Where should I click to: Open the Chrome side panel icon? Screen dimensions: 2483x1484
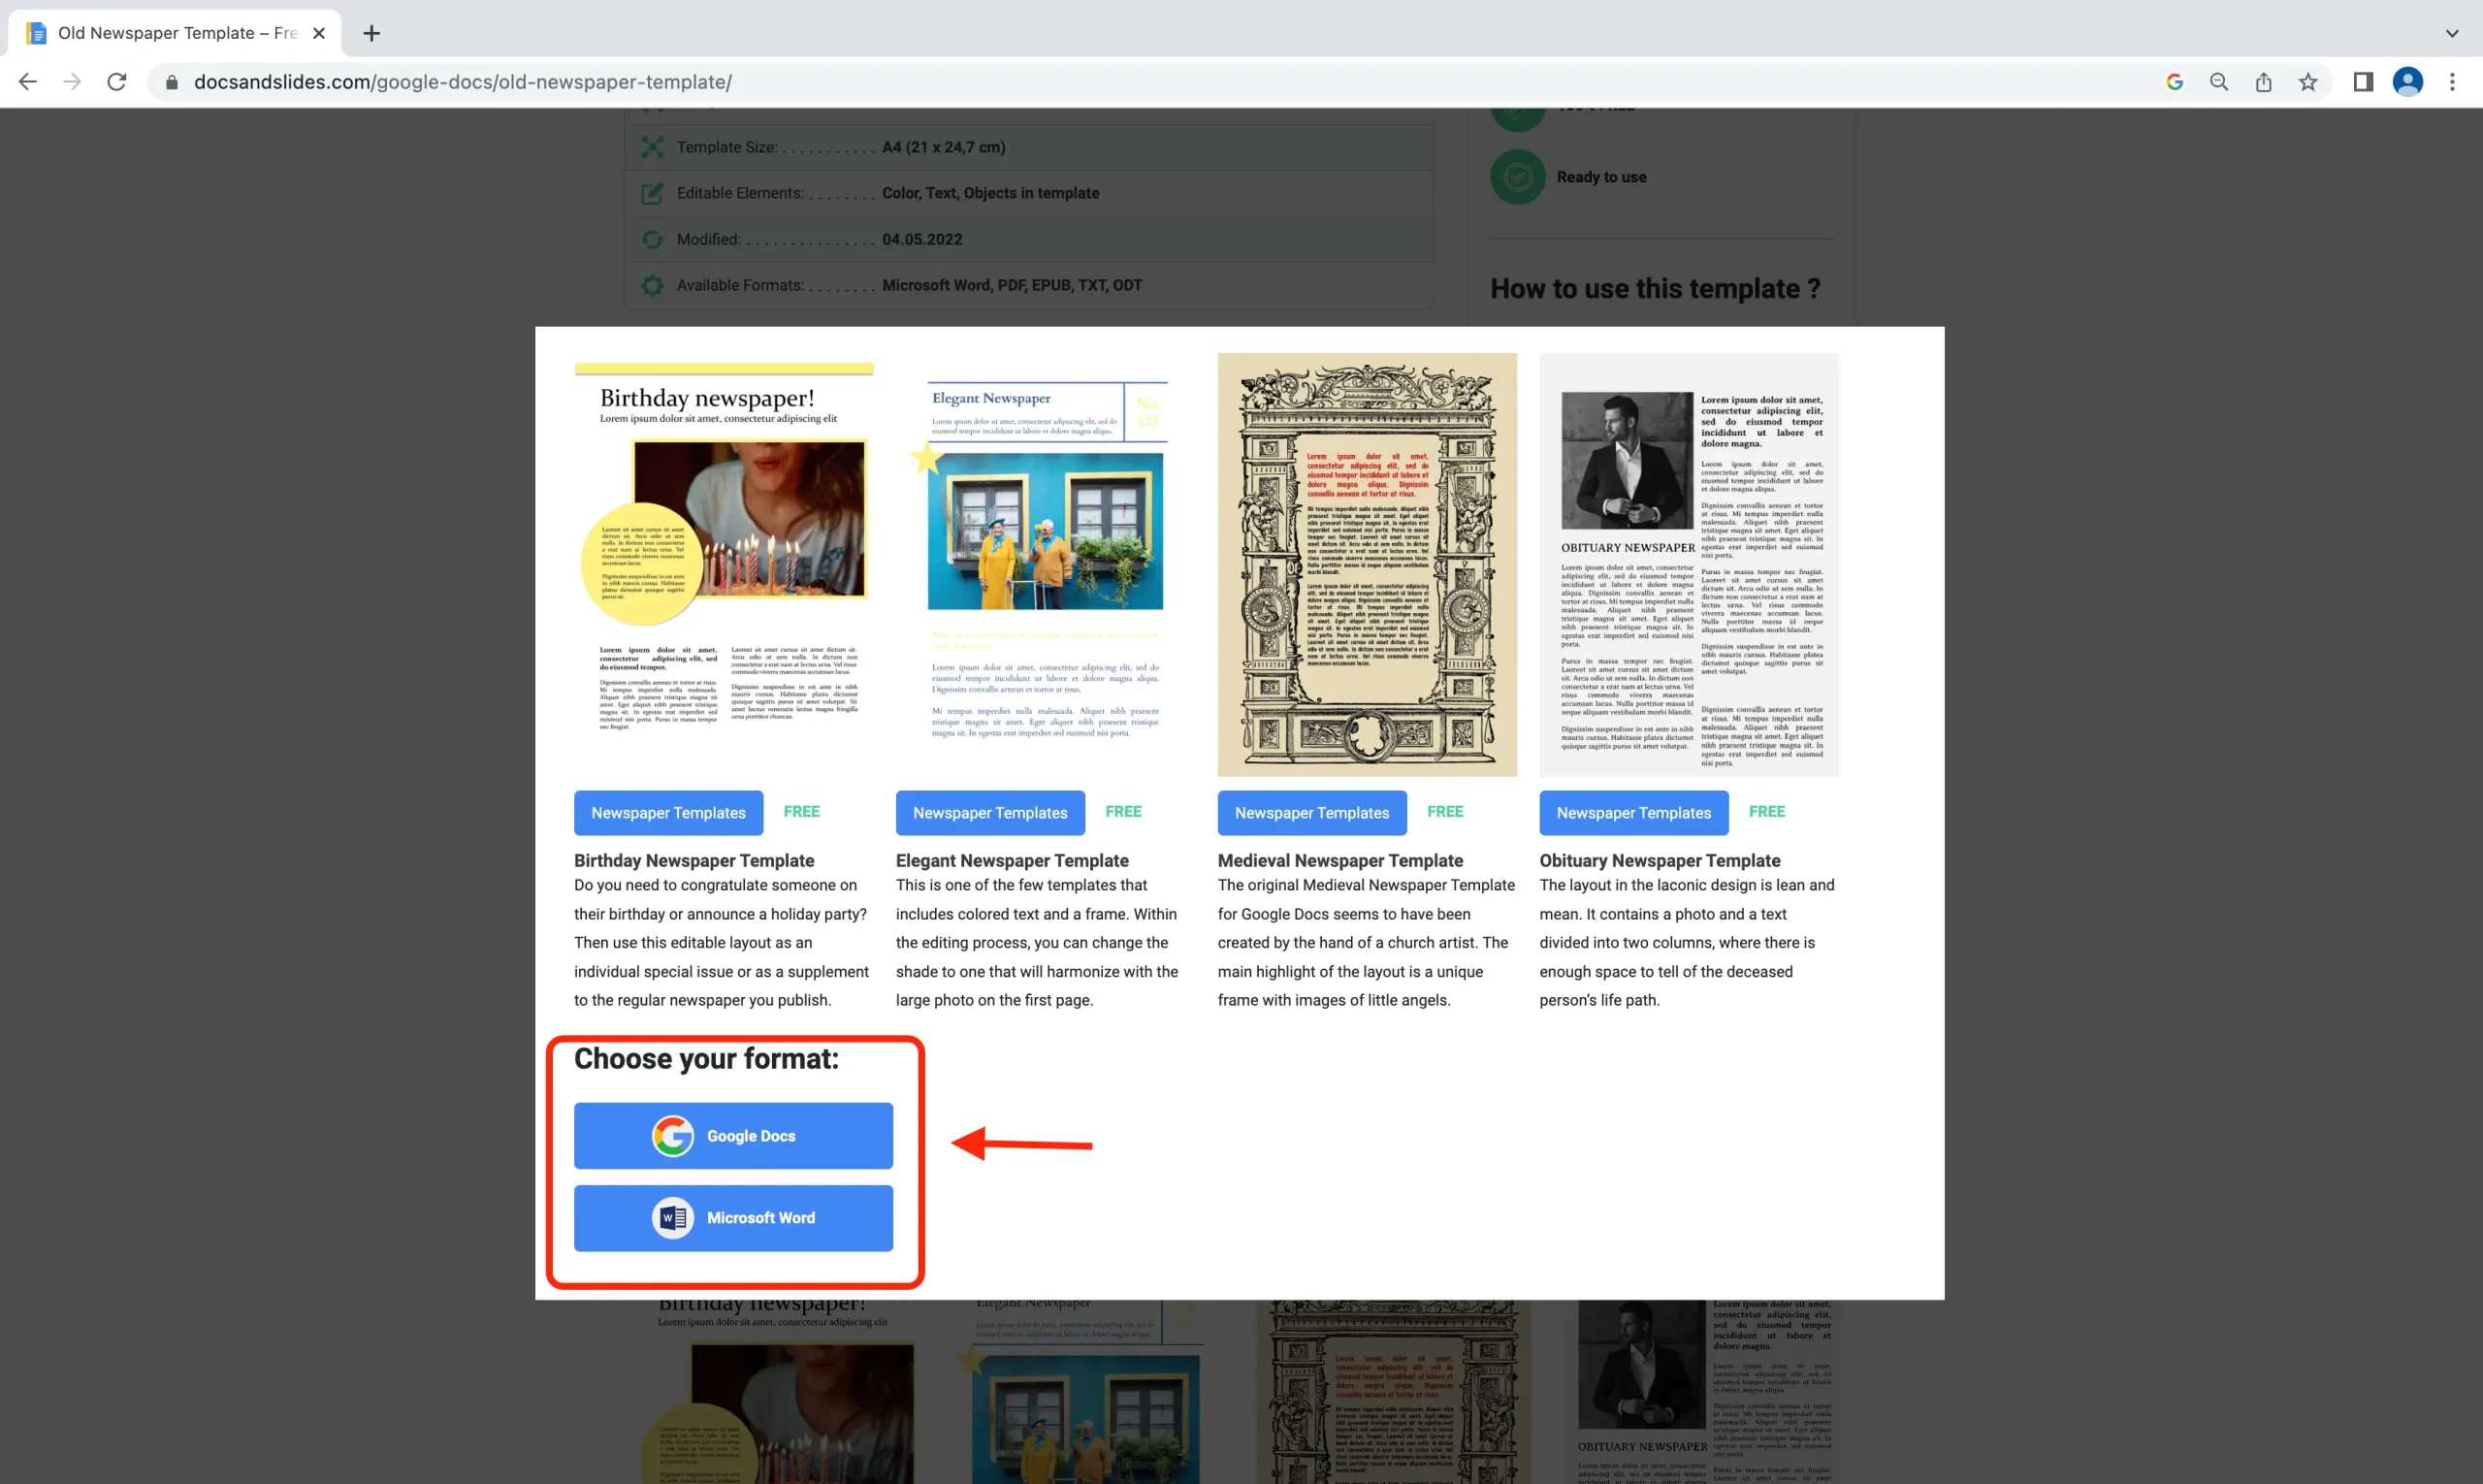[x=2362, y=82]
